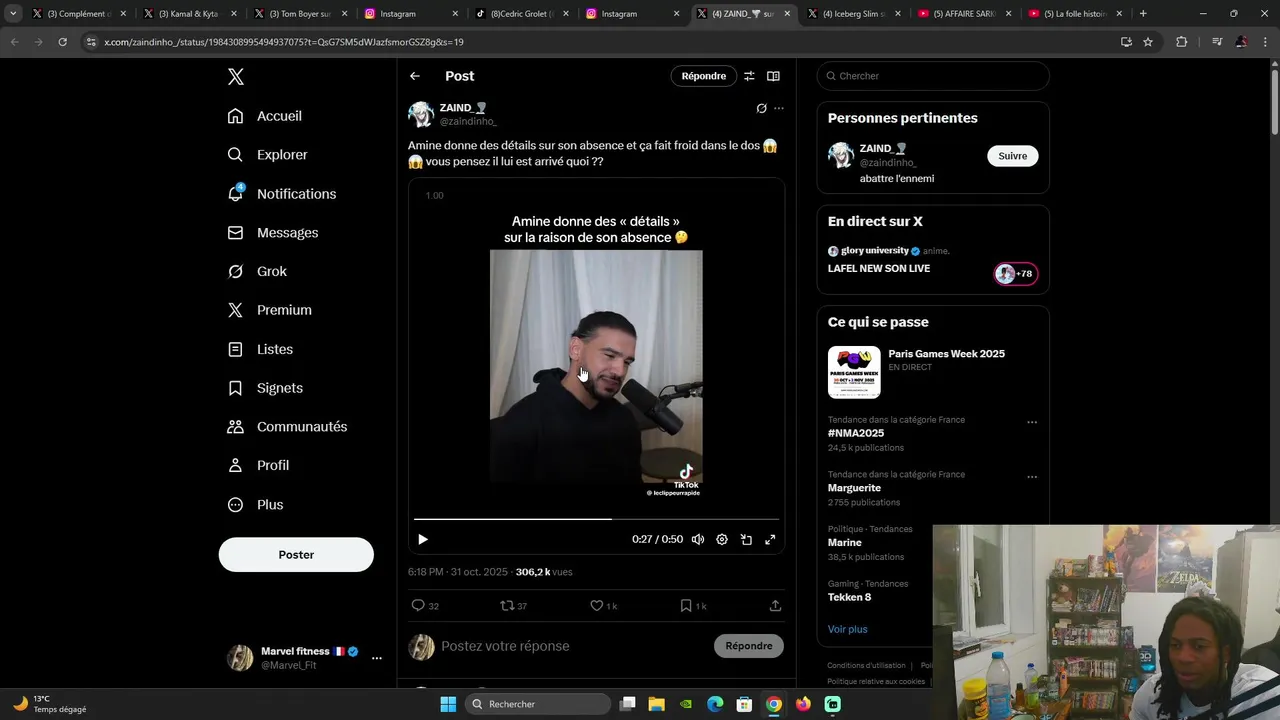
Task: Open ZAIND_ profile avatar on the post
Action: pyautogui.click(x=421, y=114)
